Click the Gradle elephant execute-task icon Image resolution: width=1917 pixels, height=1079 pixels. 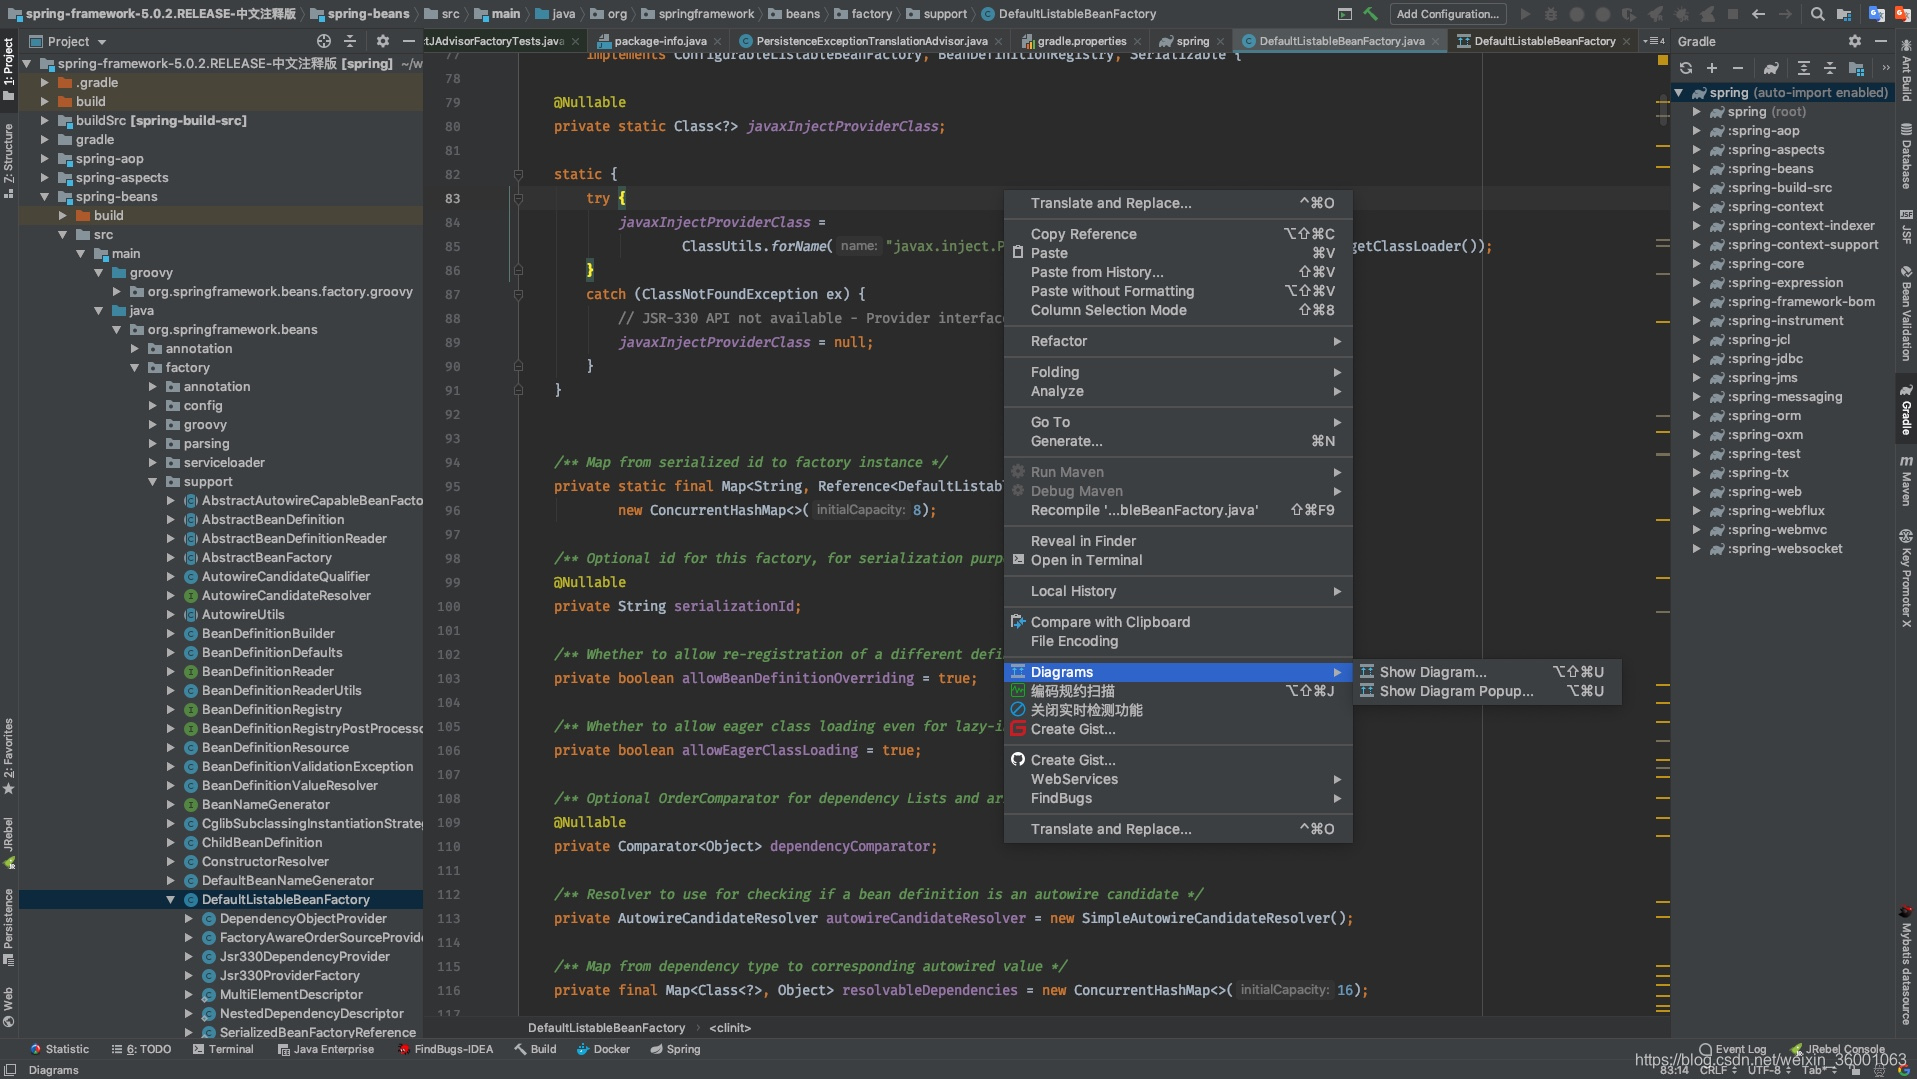(x=1771, y=68)
